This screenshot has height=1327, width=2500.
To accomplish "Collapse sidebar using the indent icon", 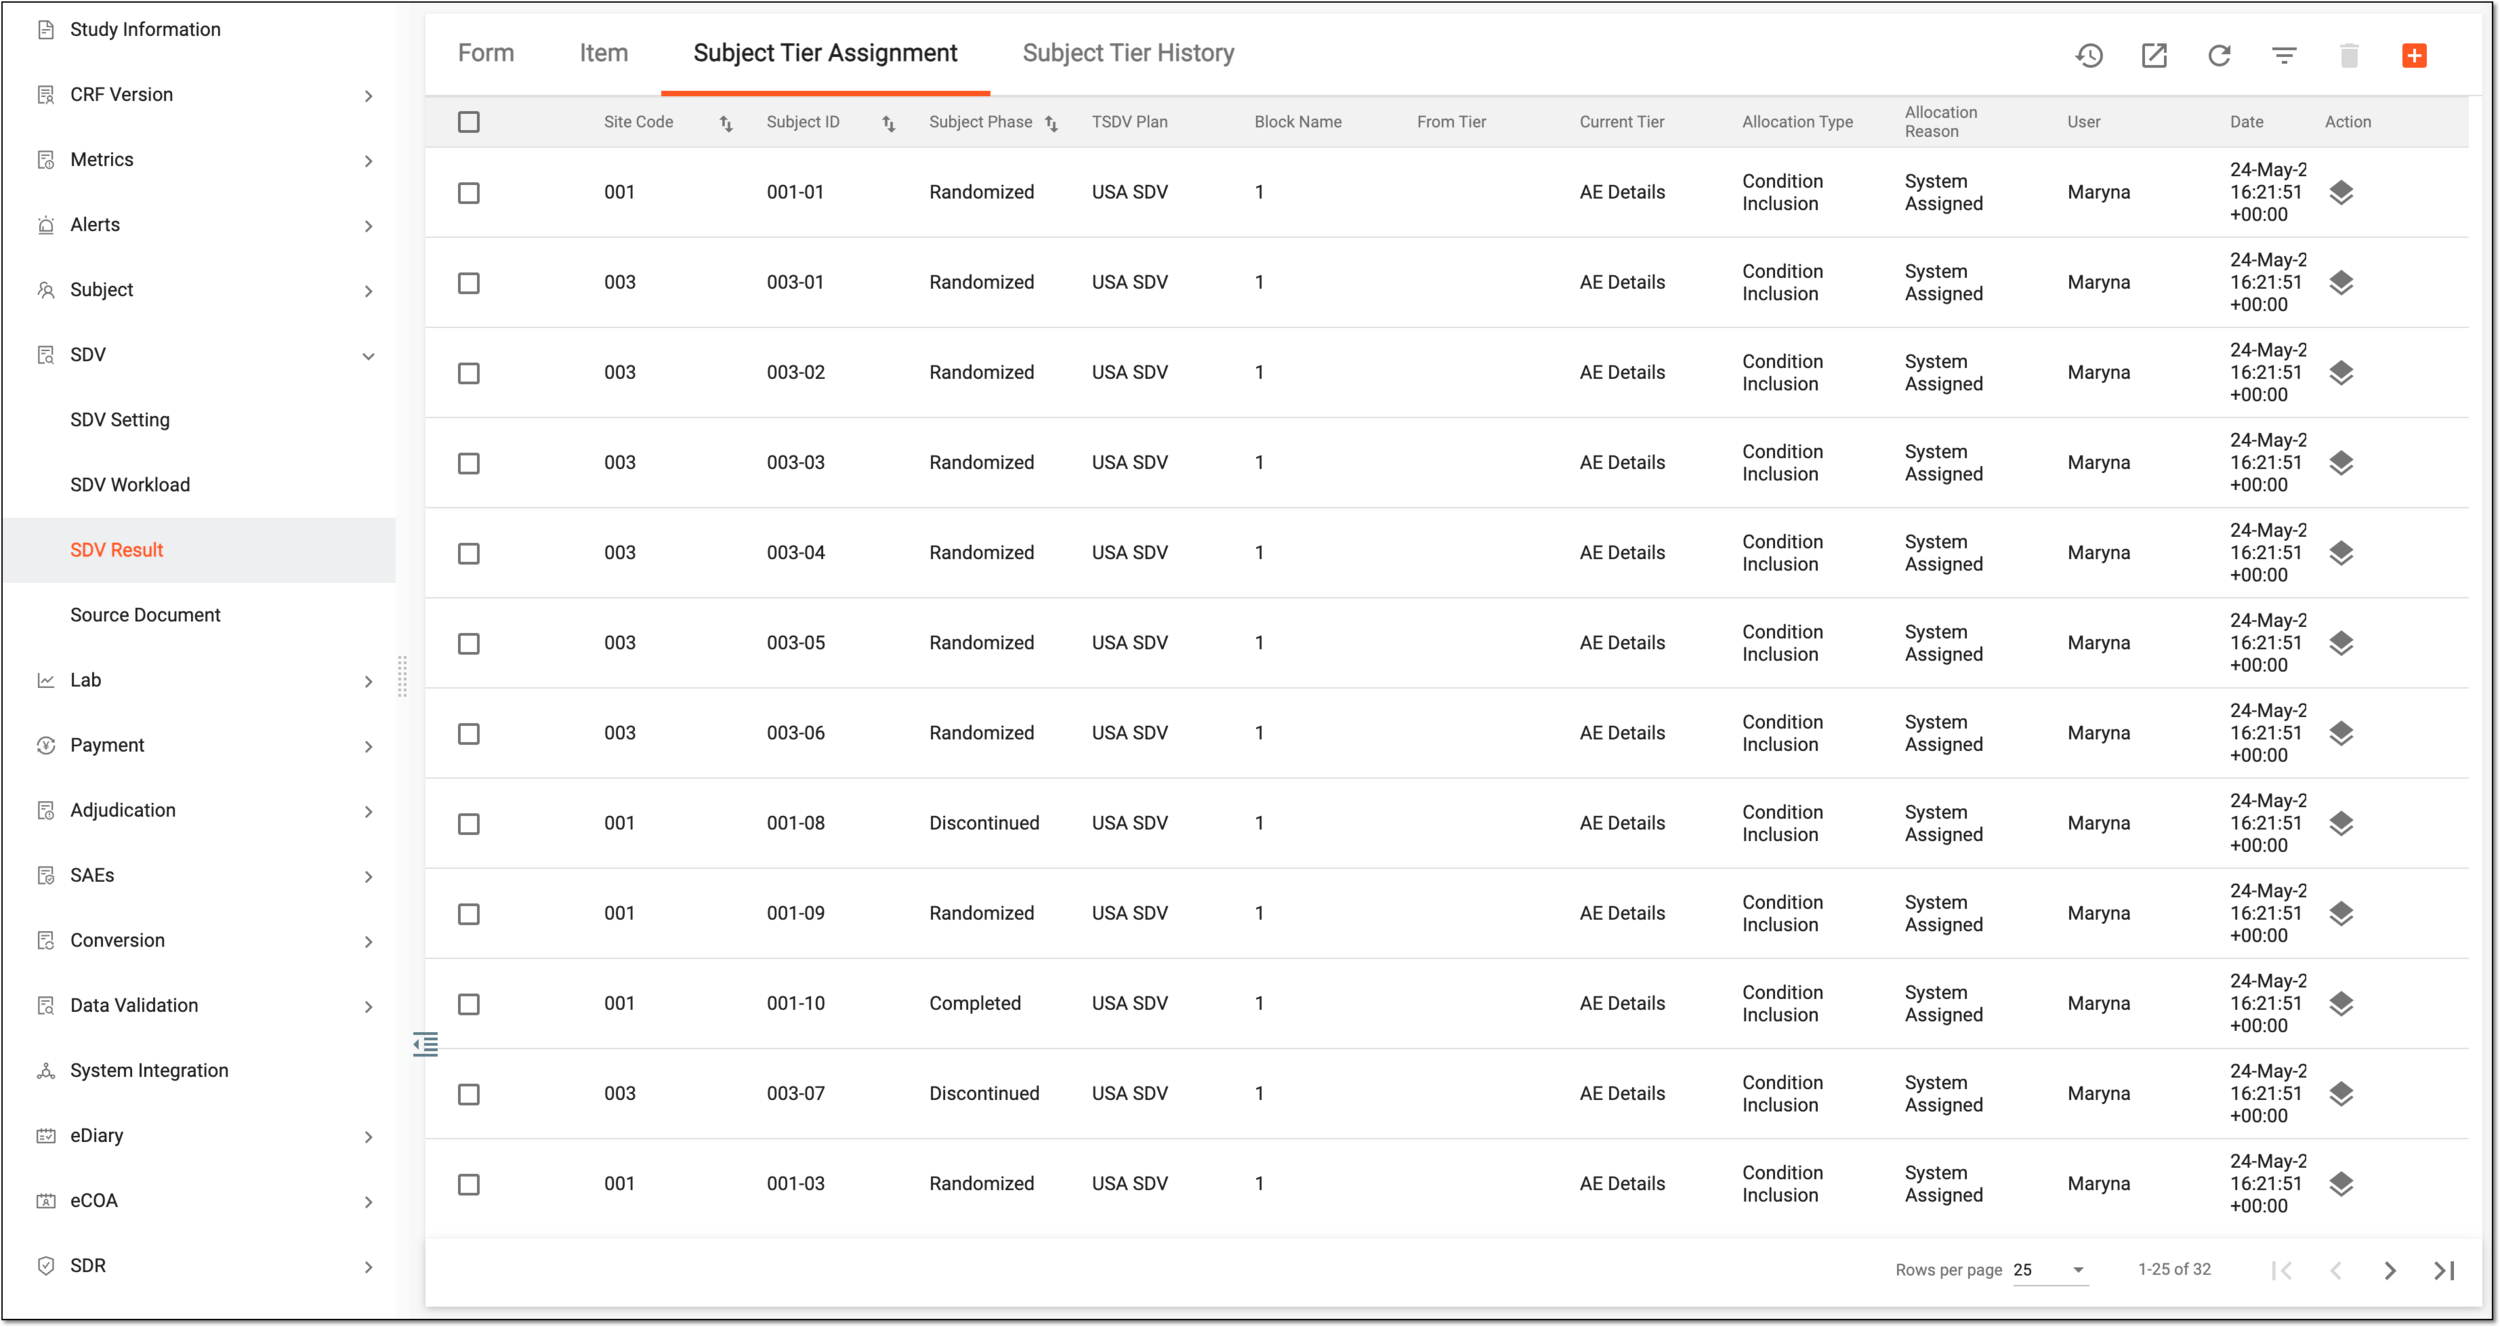I will 426,1044.
